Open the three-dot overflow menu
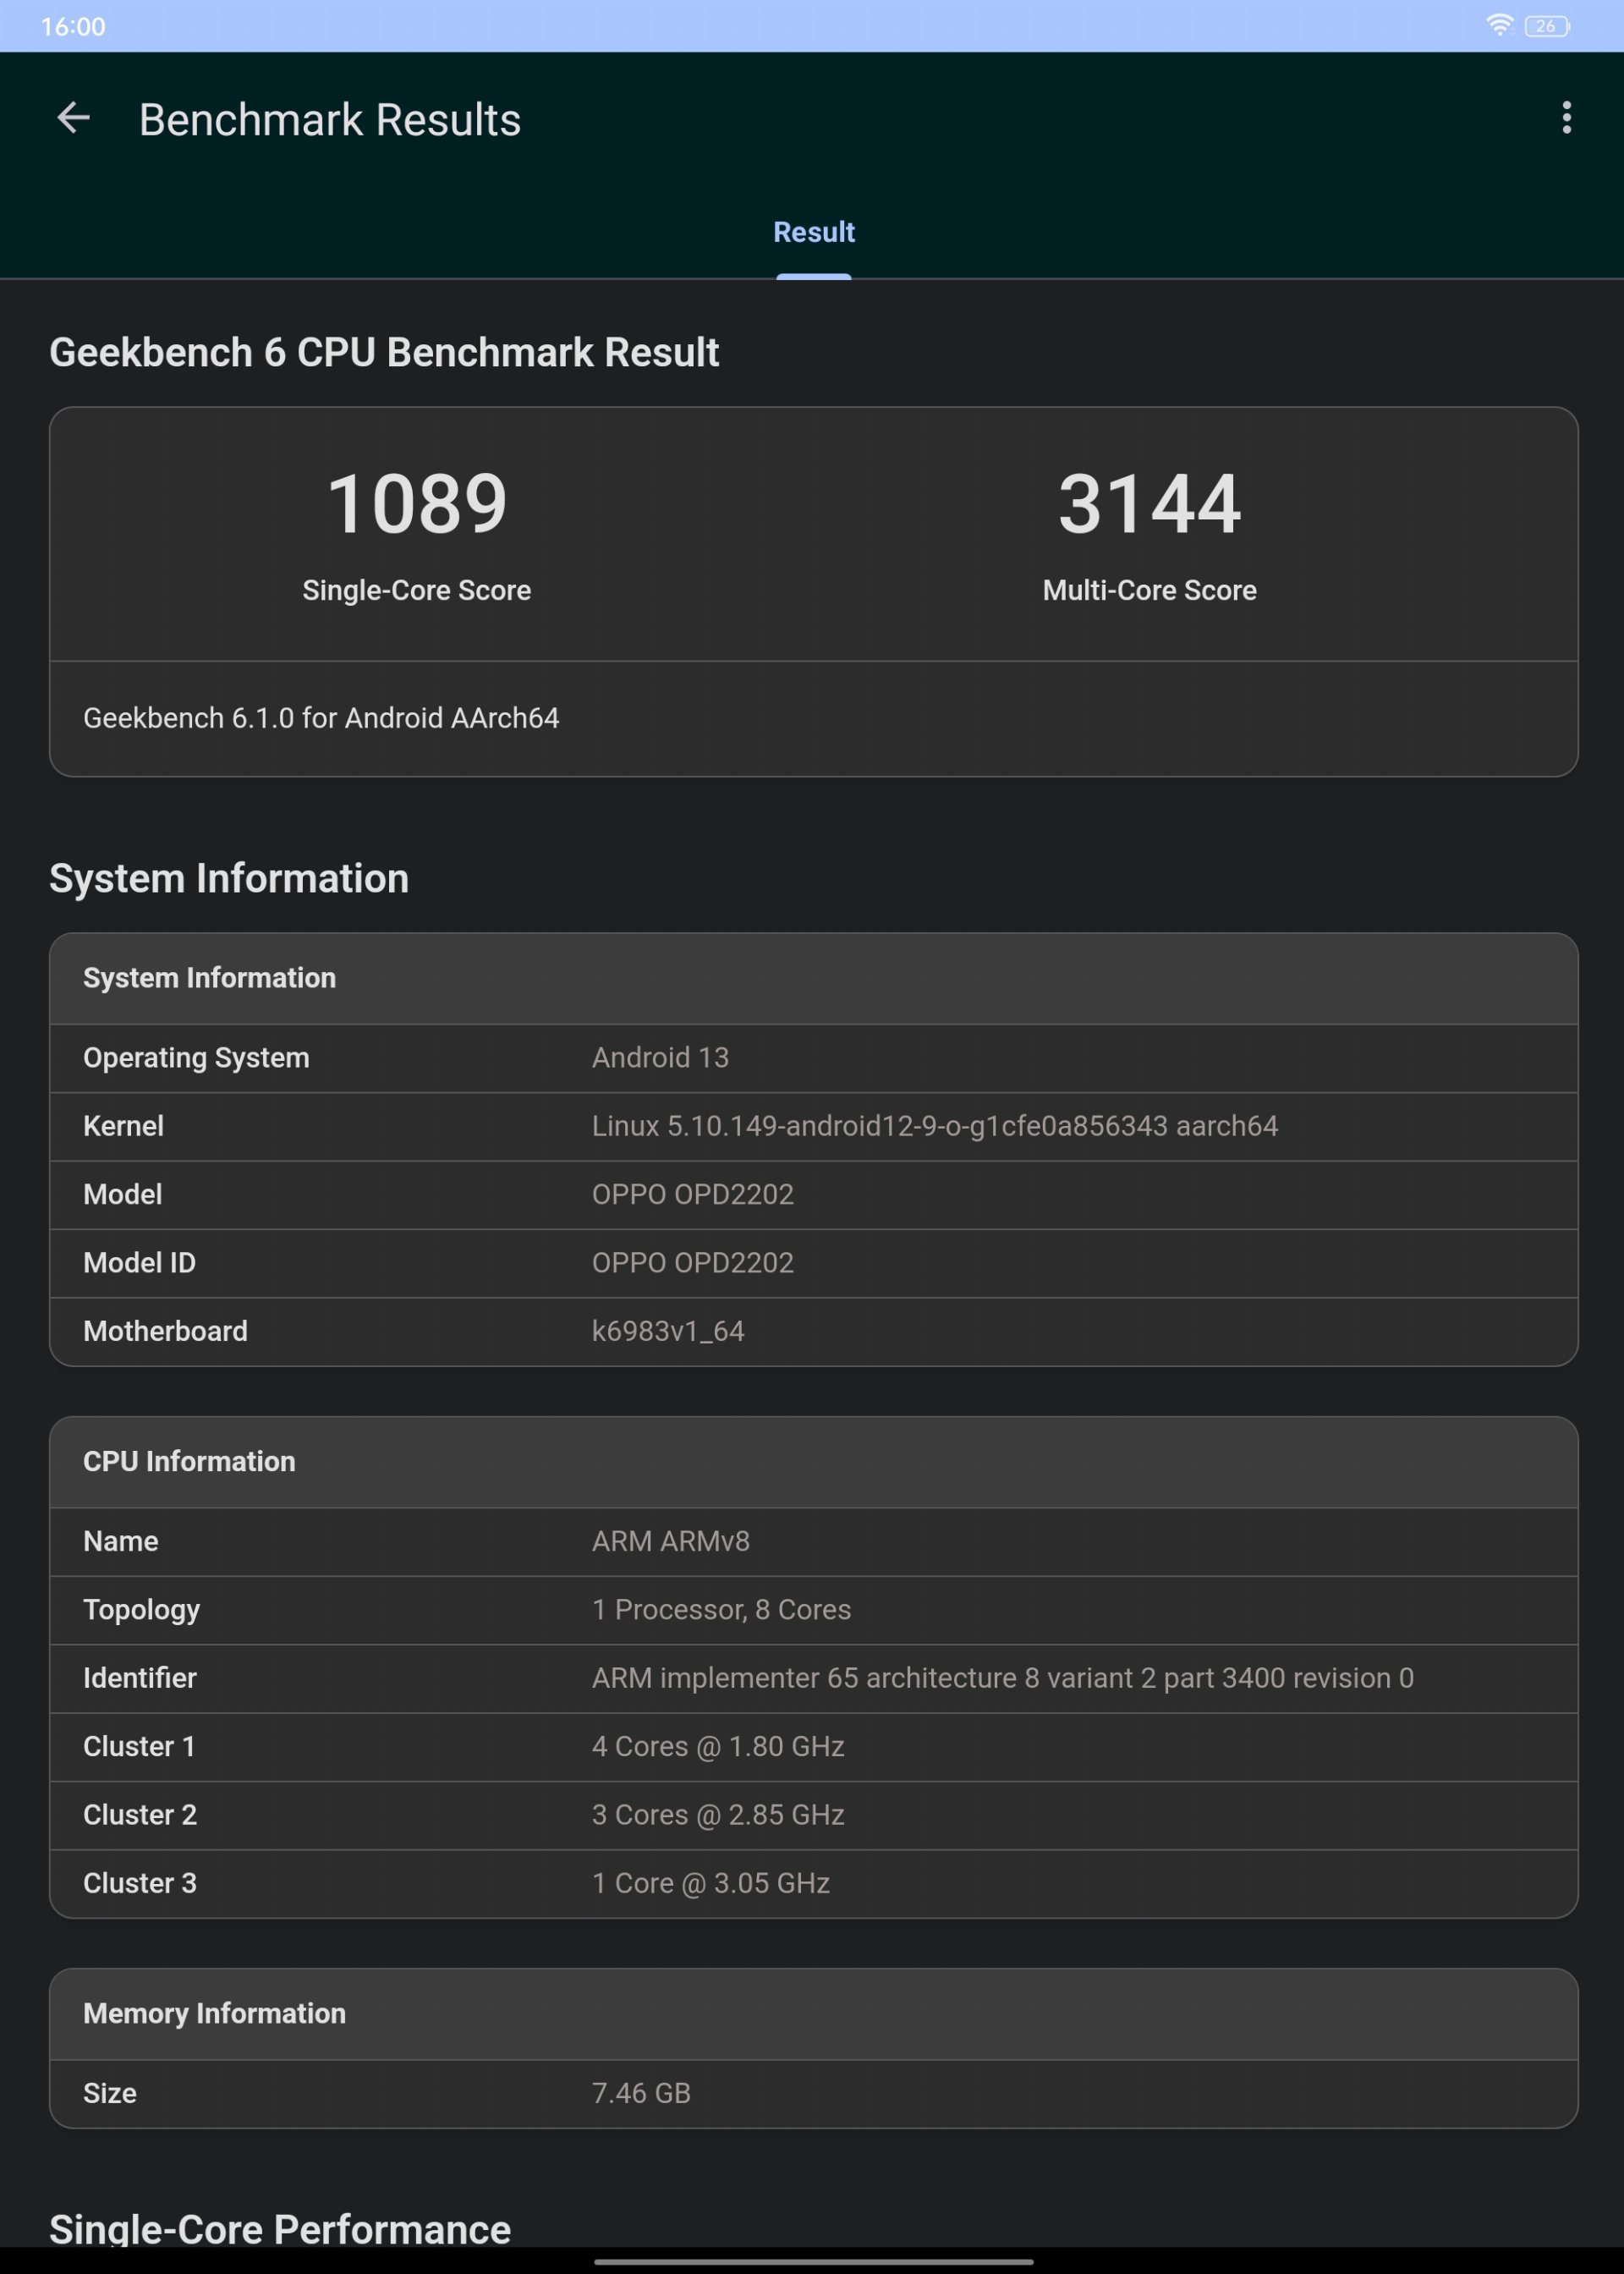The image size is (1624, 2274). (1566, 118)
